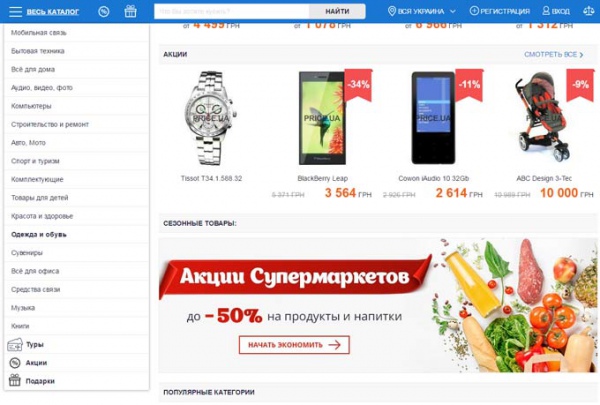This screenshot has height=405, width=600.
Task: Click the Вход login link
Action: [556, 11]
